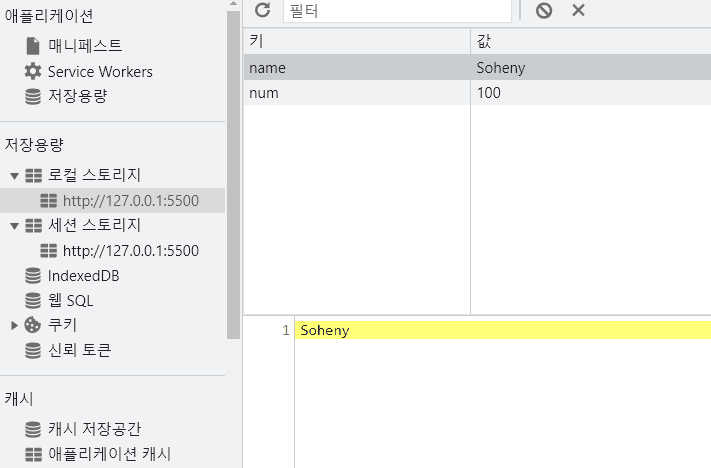Image resolution: width=711 pixels, height=468 pixels.
Task: Click the 신뢰 토큰 database icon
Action: 33,350
